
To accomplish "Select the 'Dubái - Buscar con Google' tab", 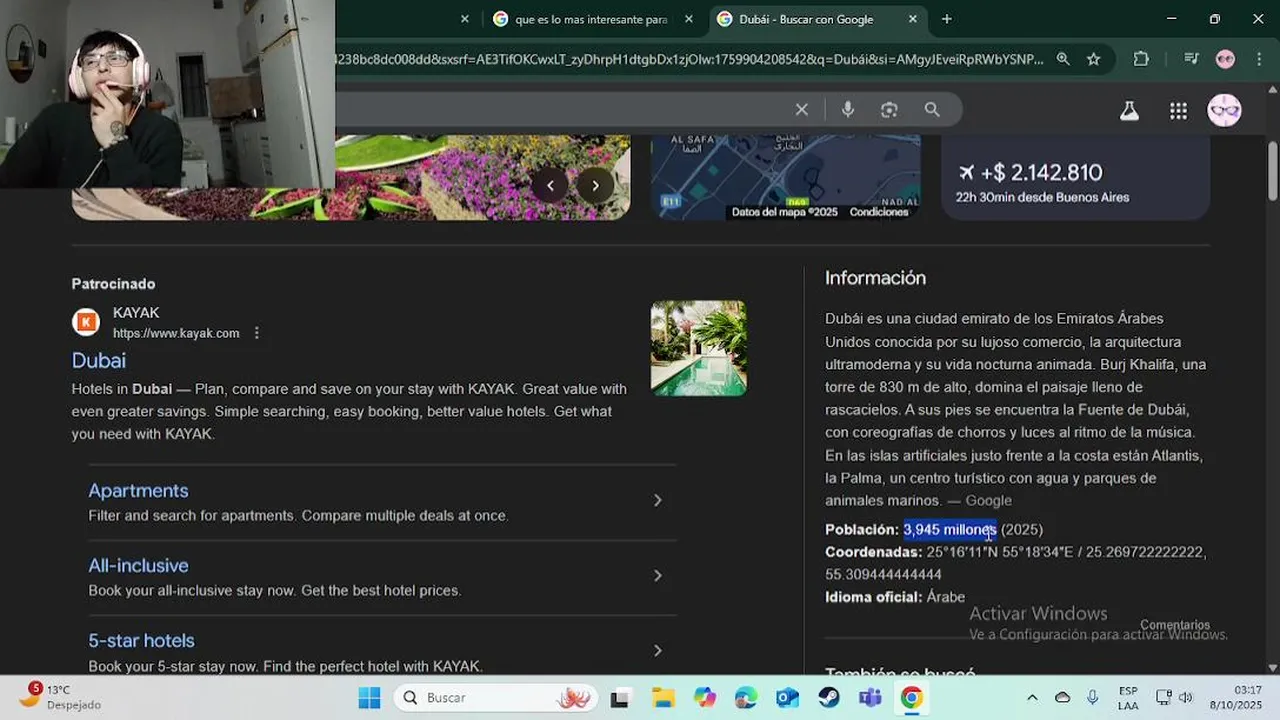I will click(805, 19).
